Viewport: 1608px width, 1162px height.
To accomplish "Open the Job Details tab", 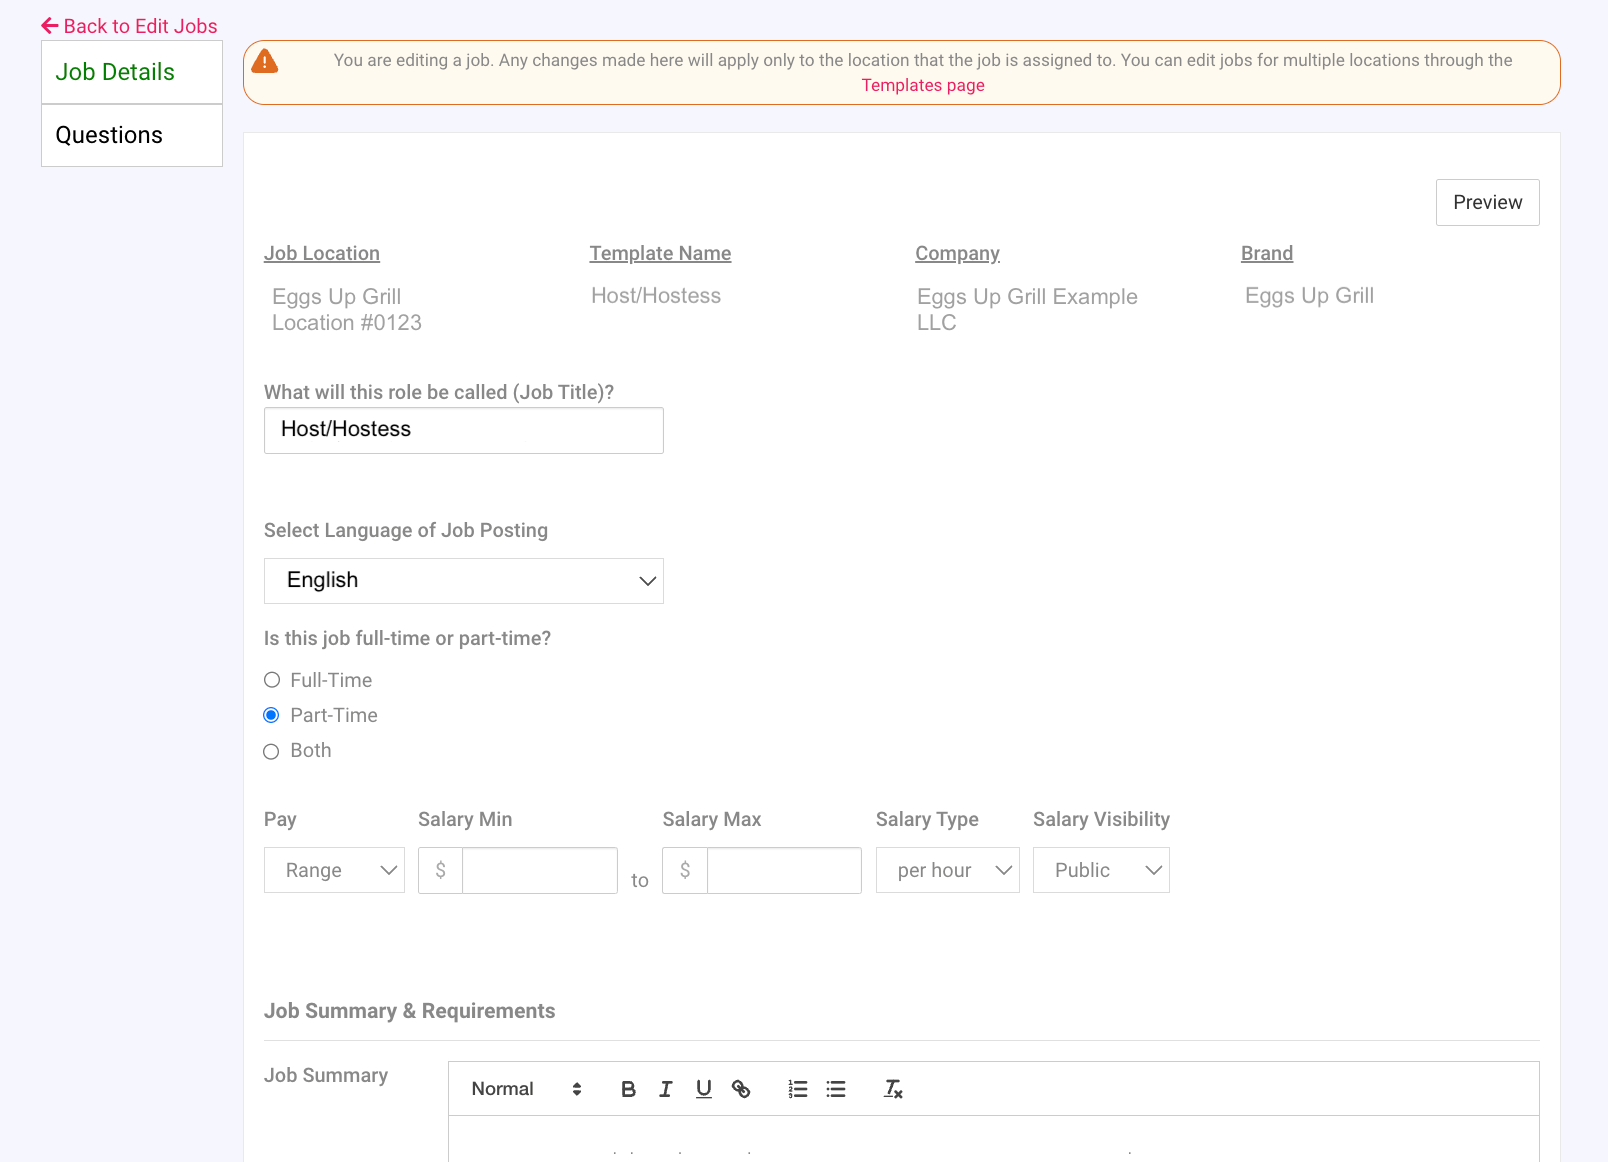I will click(132, 72).
